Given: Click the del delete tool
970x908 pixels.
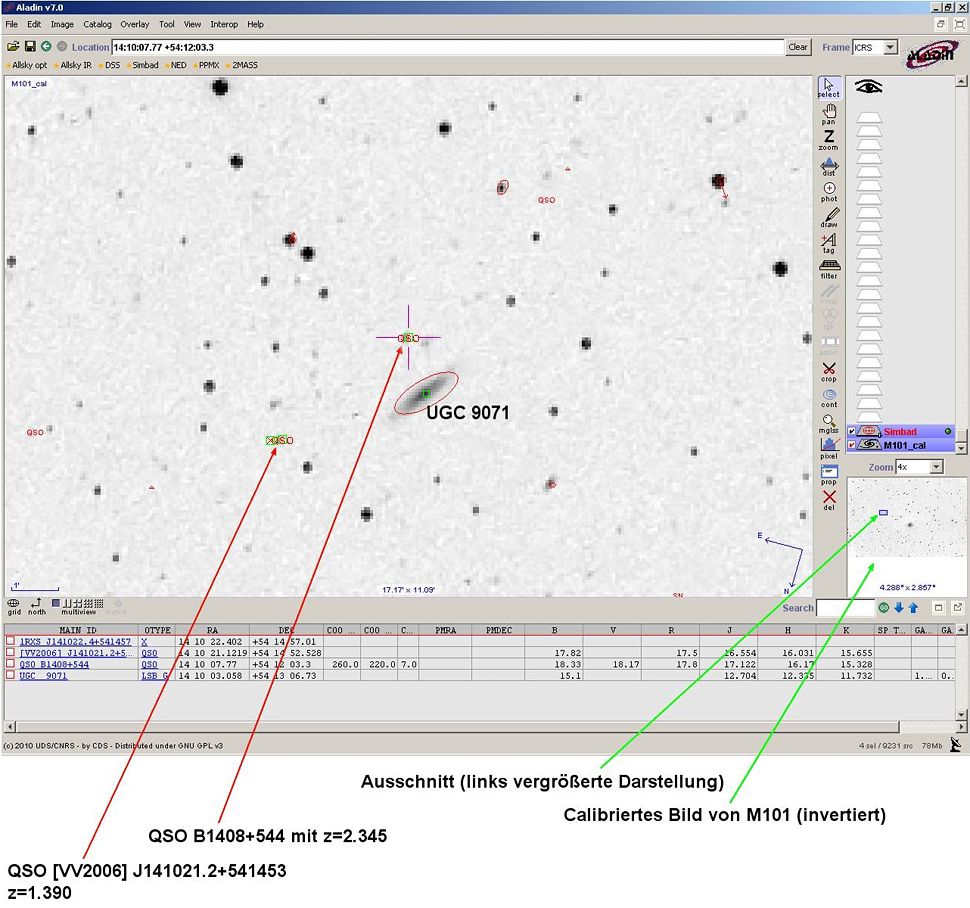Looking at the screenshot, I should [829, 498].
